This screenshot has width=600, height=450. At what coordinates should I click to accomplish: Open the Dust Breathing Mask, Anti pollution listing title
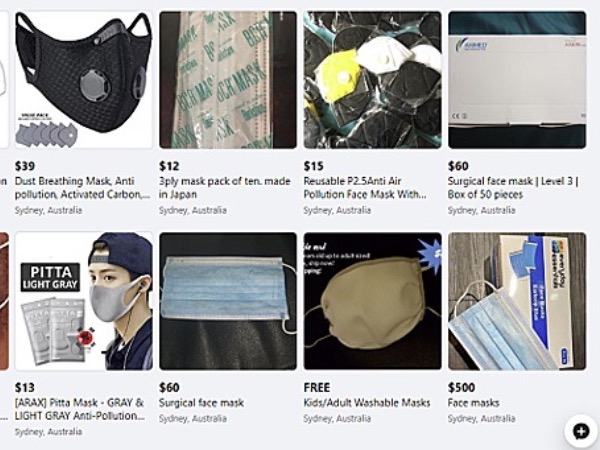(x=82, y=188)
